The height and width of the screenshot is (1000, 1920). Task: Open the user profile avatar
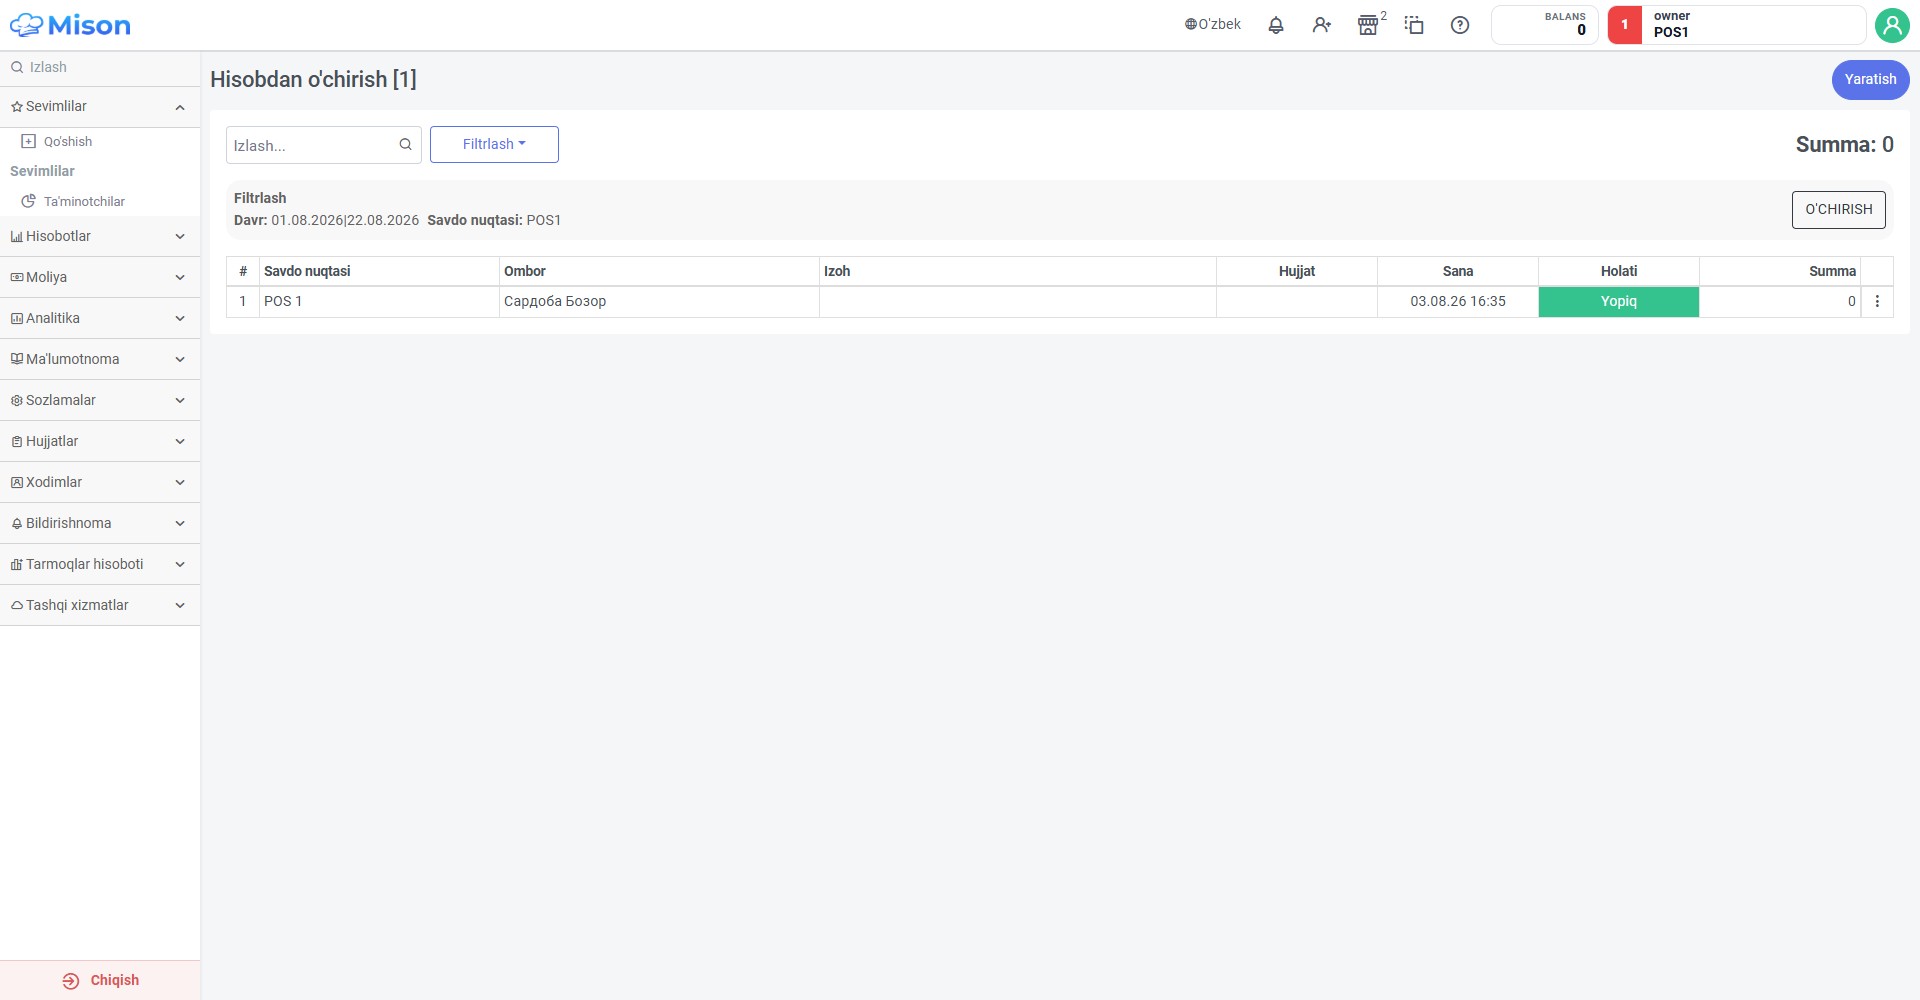(x=1892, y=25)
